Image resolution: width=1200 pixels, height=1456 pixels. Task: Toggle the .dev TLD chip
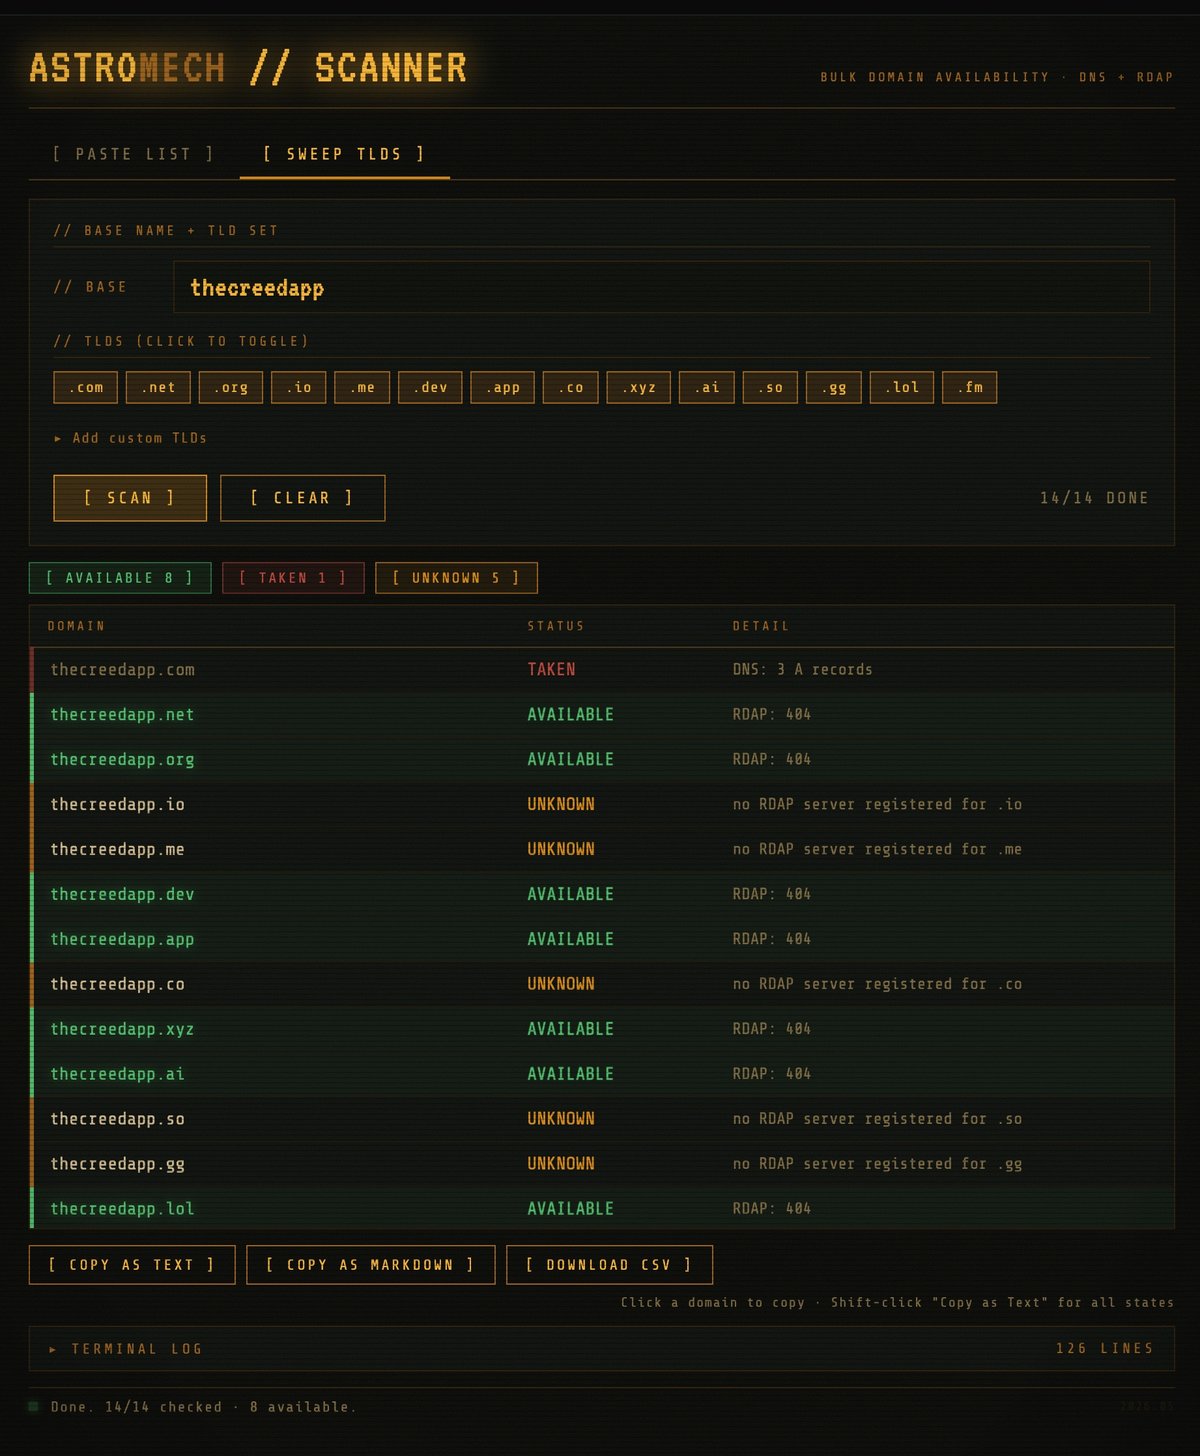coord(430,388)
